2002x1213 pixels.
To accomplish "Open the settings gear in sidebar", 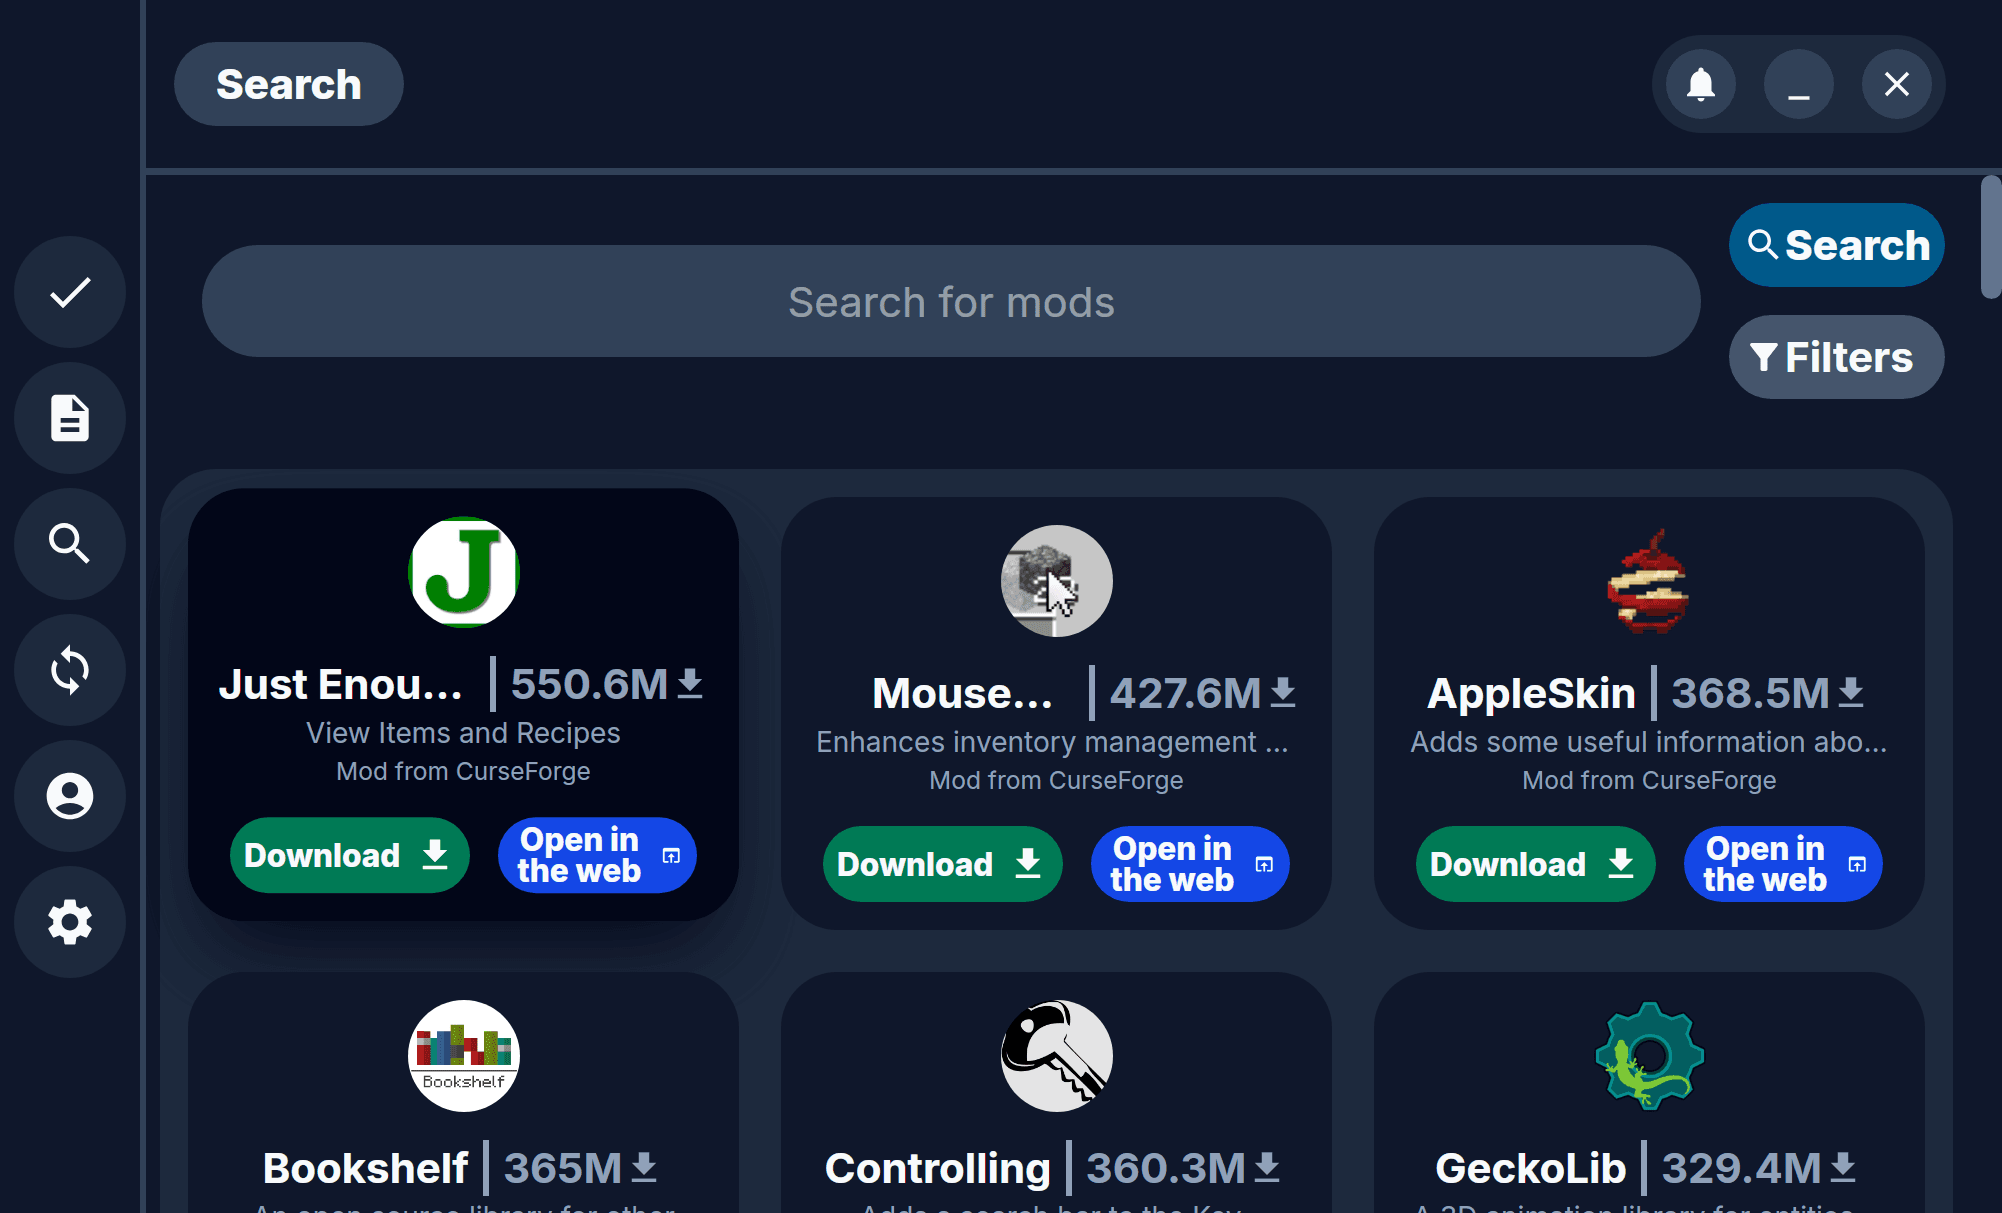I will 70,922.
